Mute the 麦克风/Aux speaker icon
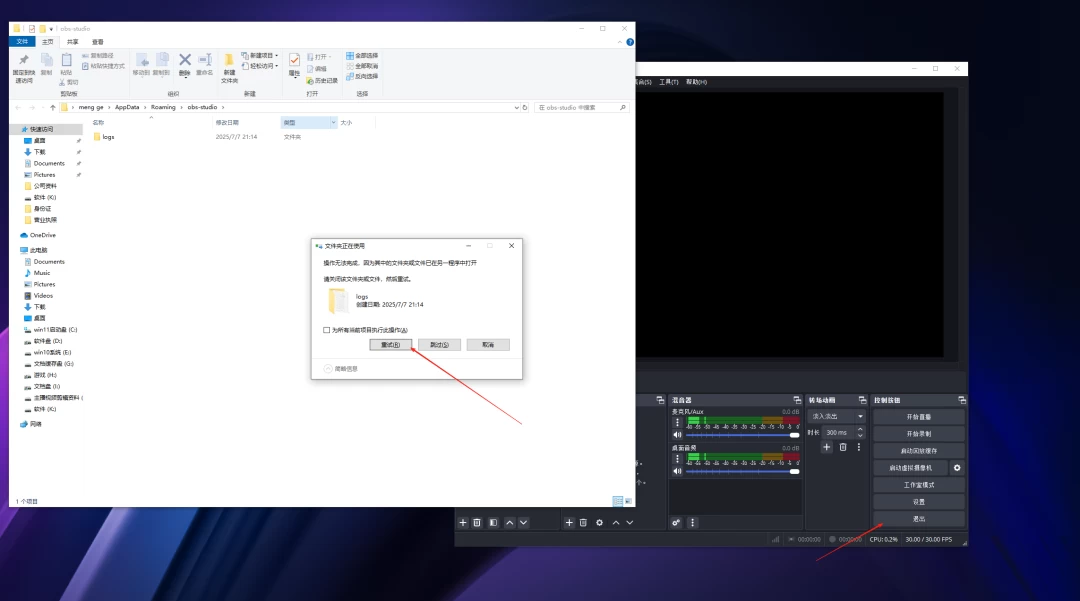 (677, 435)
